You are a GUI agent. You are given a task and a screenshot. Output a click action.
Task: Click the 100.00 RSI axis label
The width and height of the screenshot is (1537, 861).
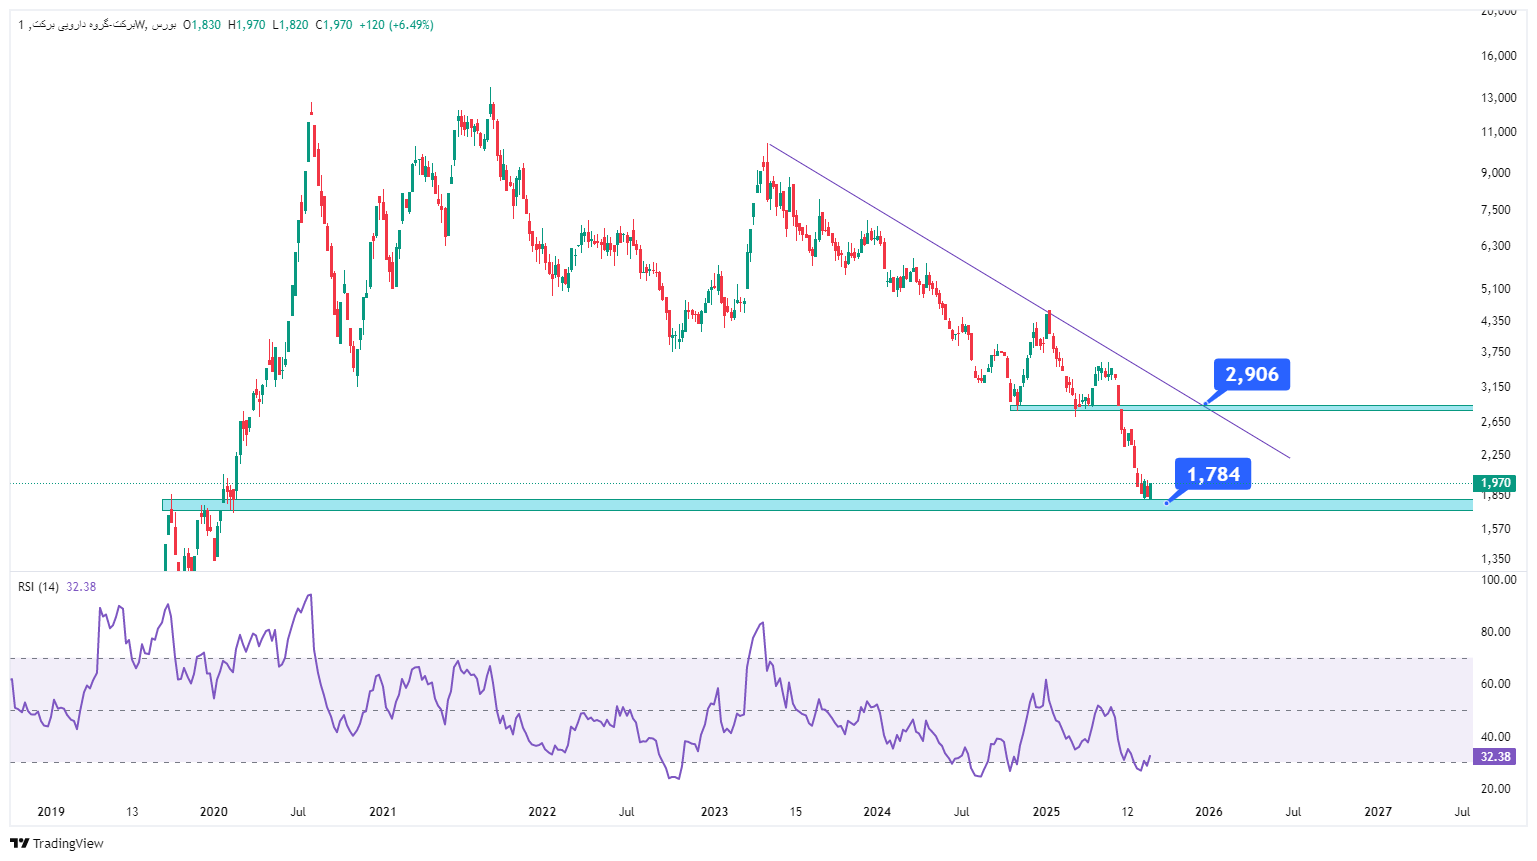[x=1499, y=580]
